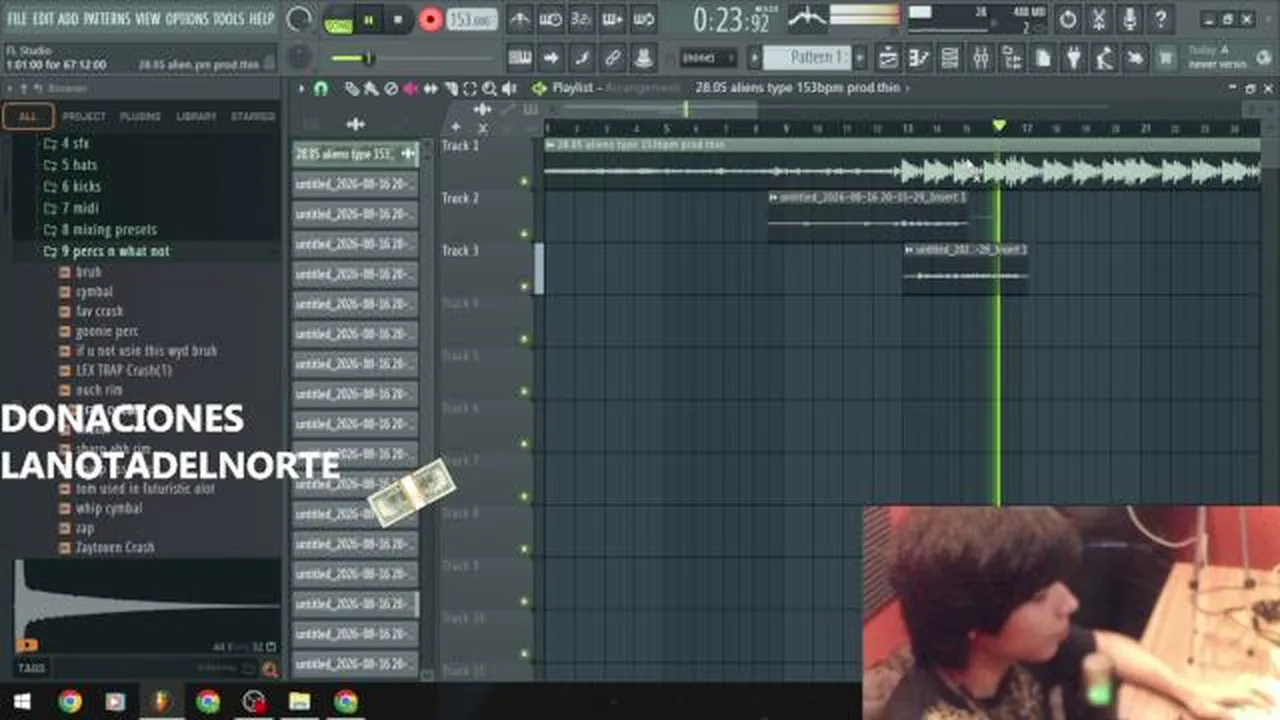Toggle the playlist snap magnet
Viewport: 1280px width, 720px height.
pyautogui.click(x=321, y=89)
